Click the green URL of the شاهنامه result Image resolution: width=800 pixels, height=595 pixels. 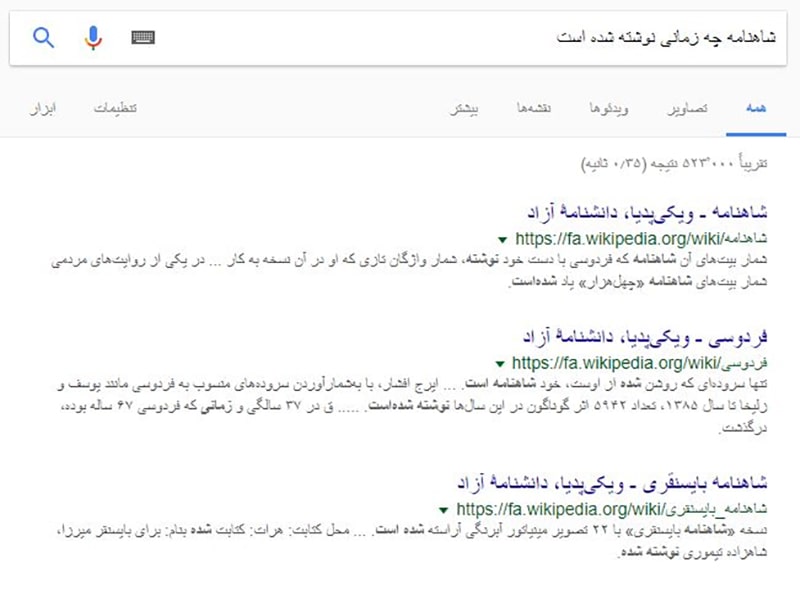[641, 238]
